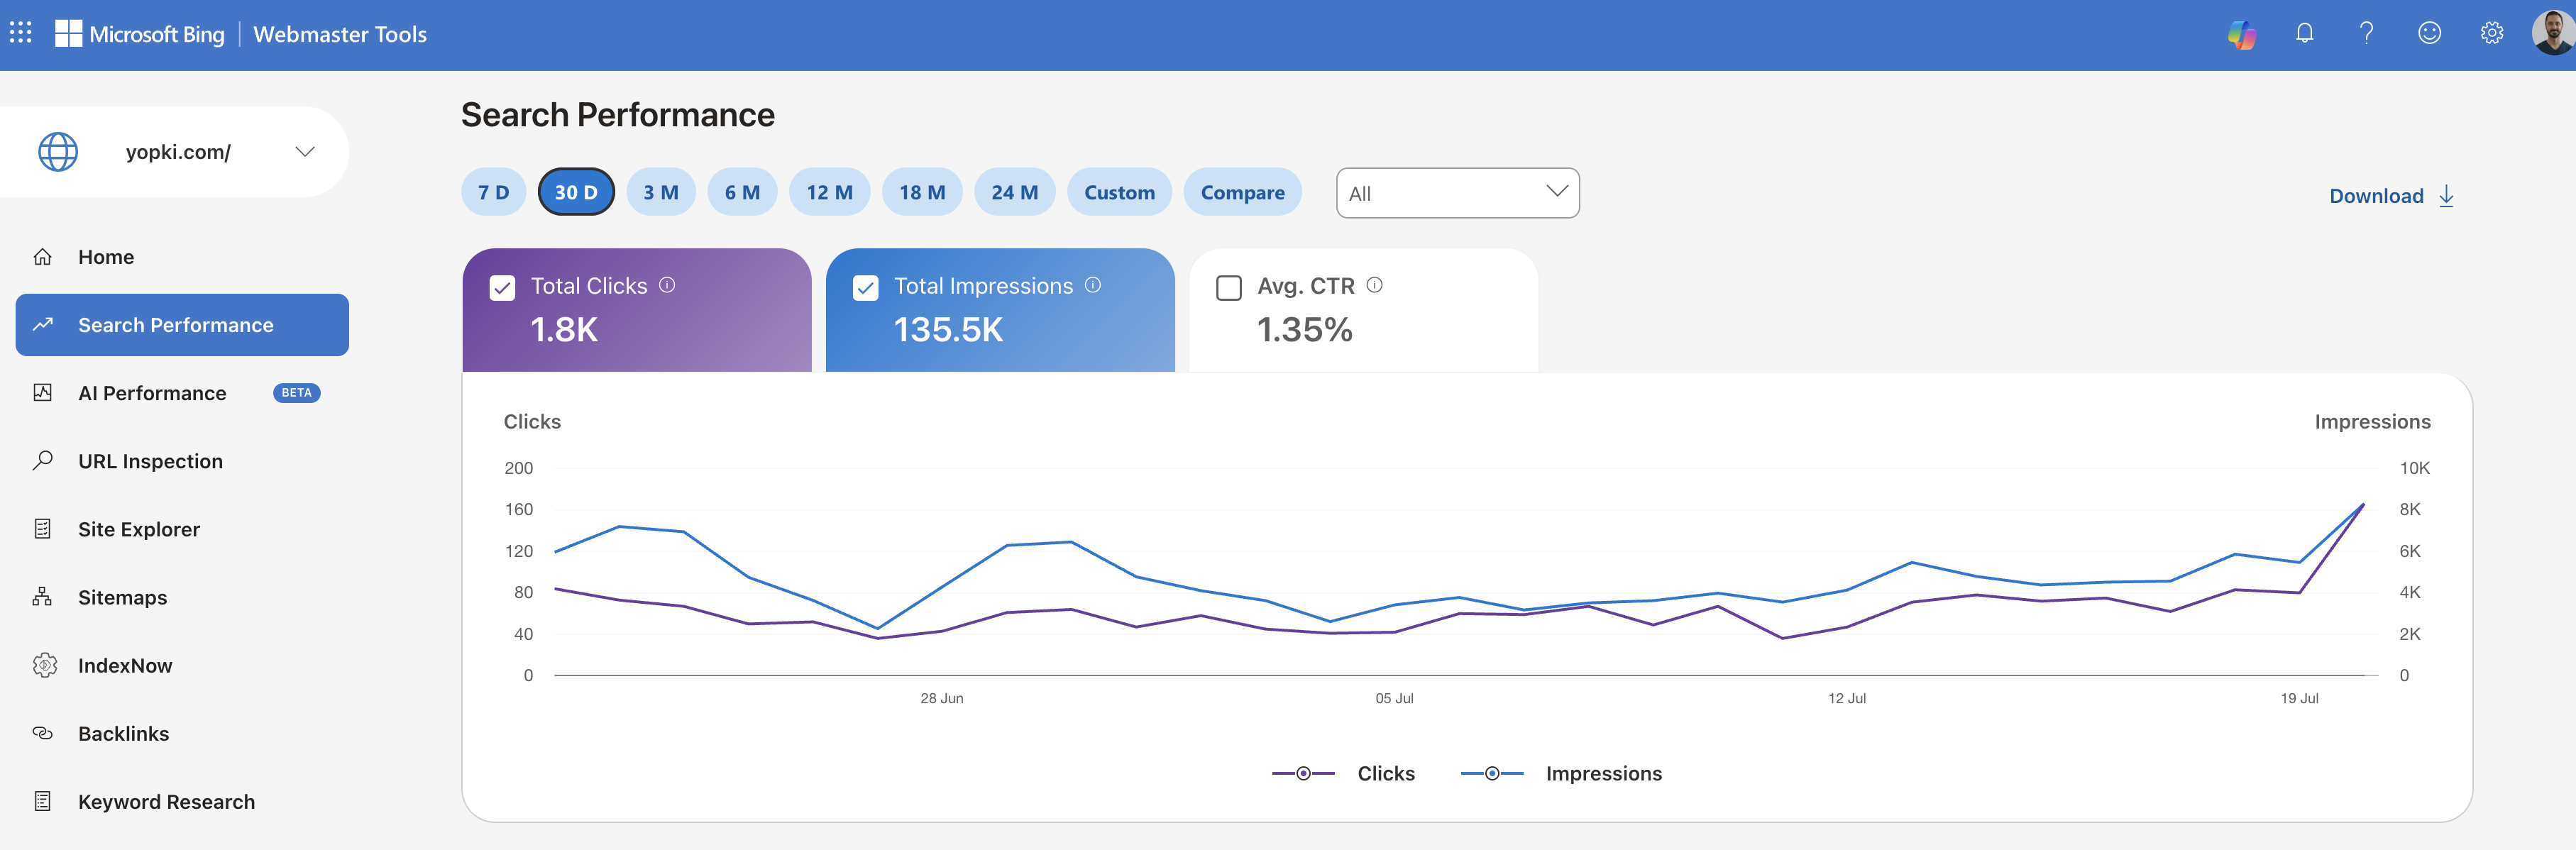Screen dimensions: 2576x850
Task: Click the IndexNow gear icon
Action: pyautogui.click(x=44, y=665)
